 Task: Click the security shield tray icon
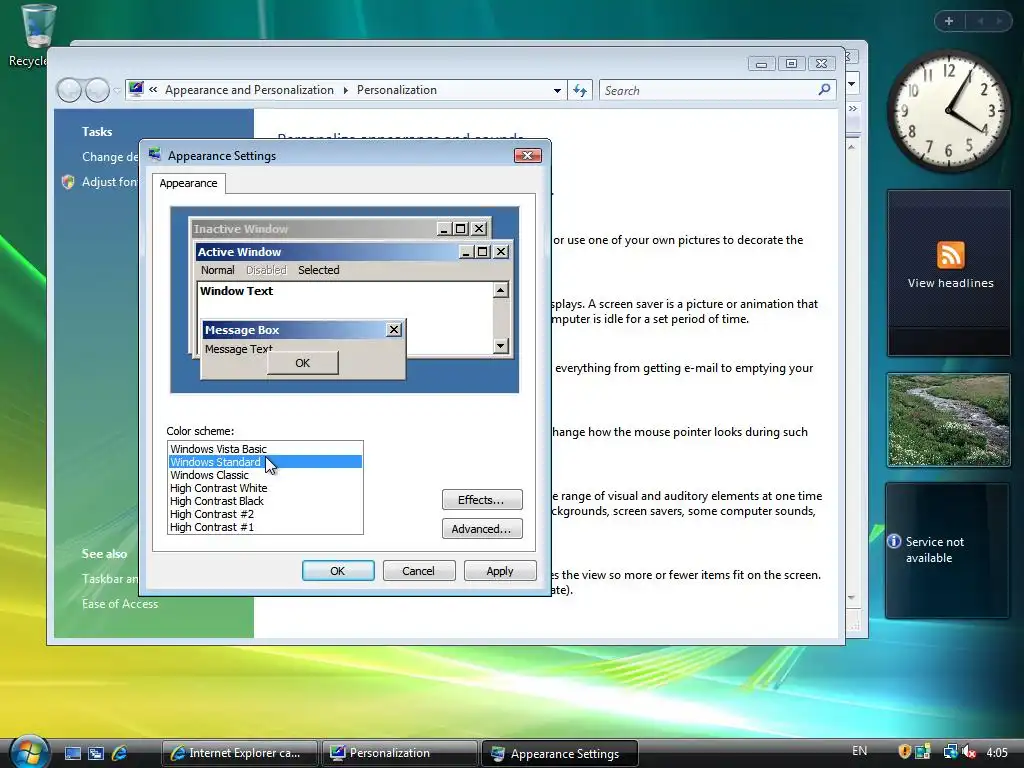coord(904,752)
